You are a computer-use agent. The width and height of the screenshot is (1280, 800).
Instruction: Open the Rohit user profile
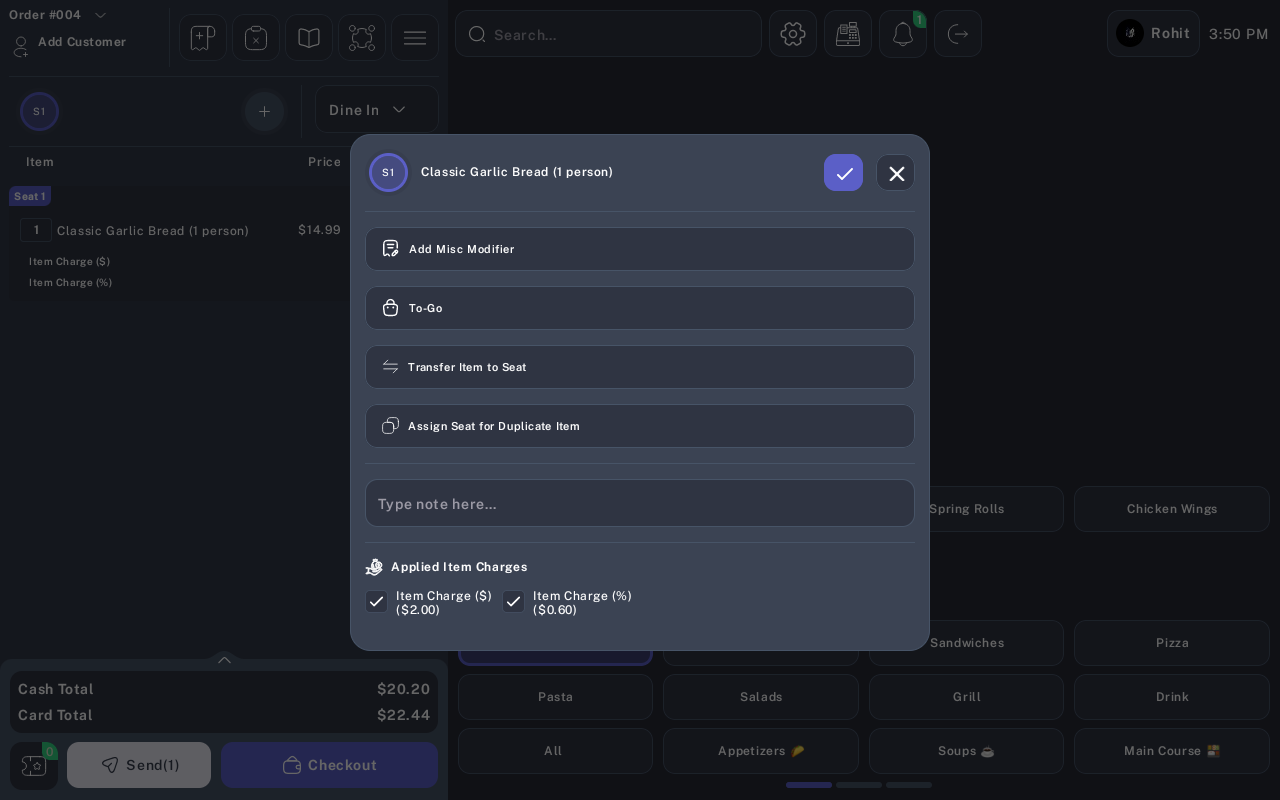click(x=1153, y=34)
